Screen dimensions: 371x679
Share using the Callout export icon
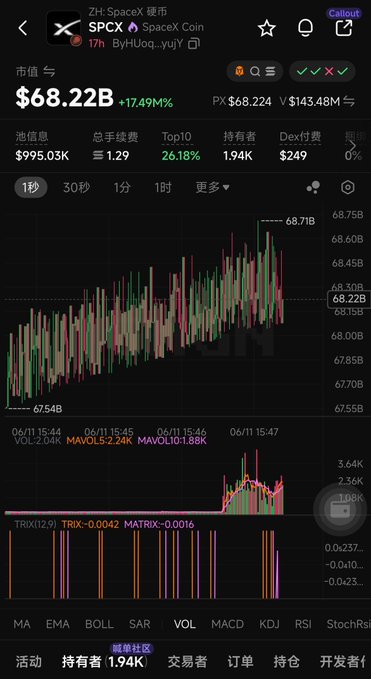pos(344,28)
